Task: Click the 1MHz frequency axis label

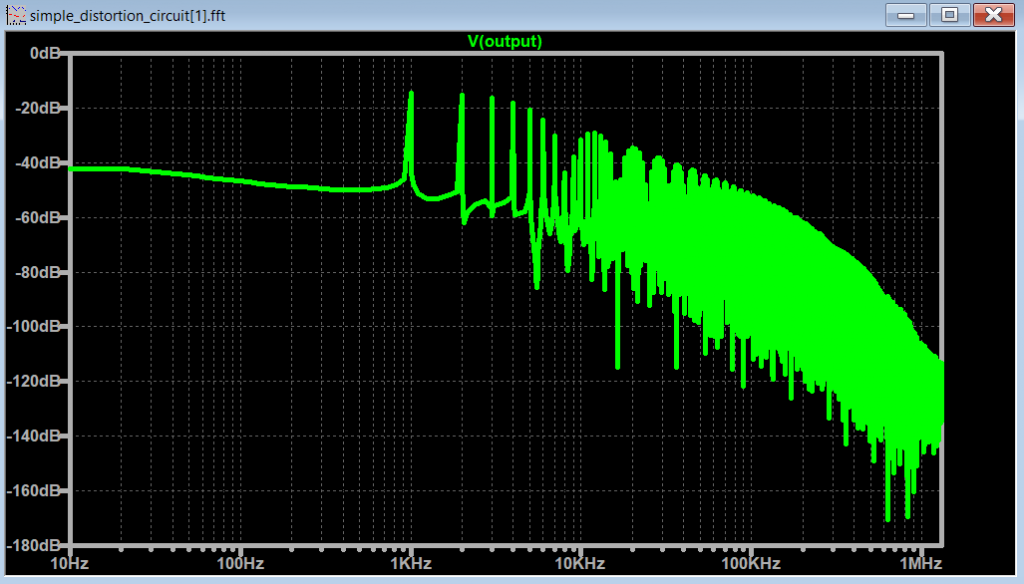Action: [919, 565]
